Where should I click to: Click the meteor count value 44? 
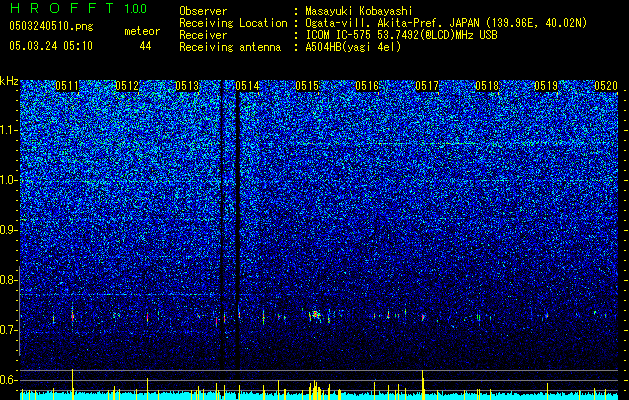[x=145, y=46]
